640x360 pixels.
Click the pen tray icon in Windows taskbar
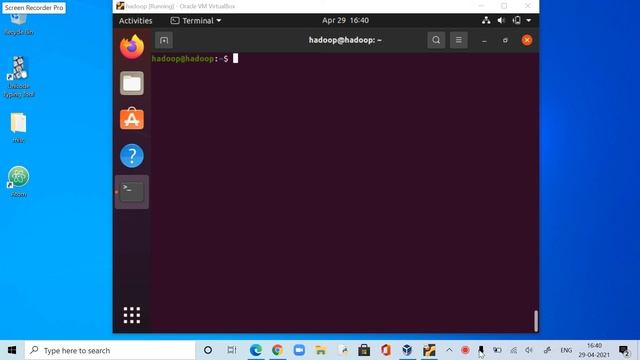pyautogui.click(x=547, y=350)
